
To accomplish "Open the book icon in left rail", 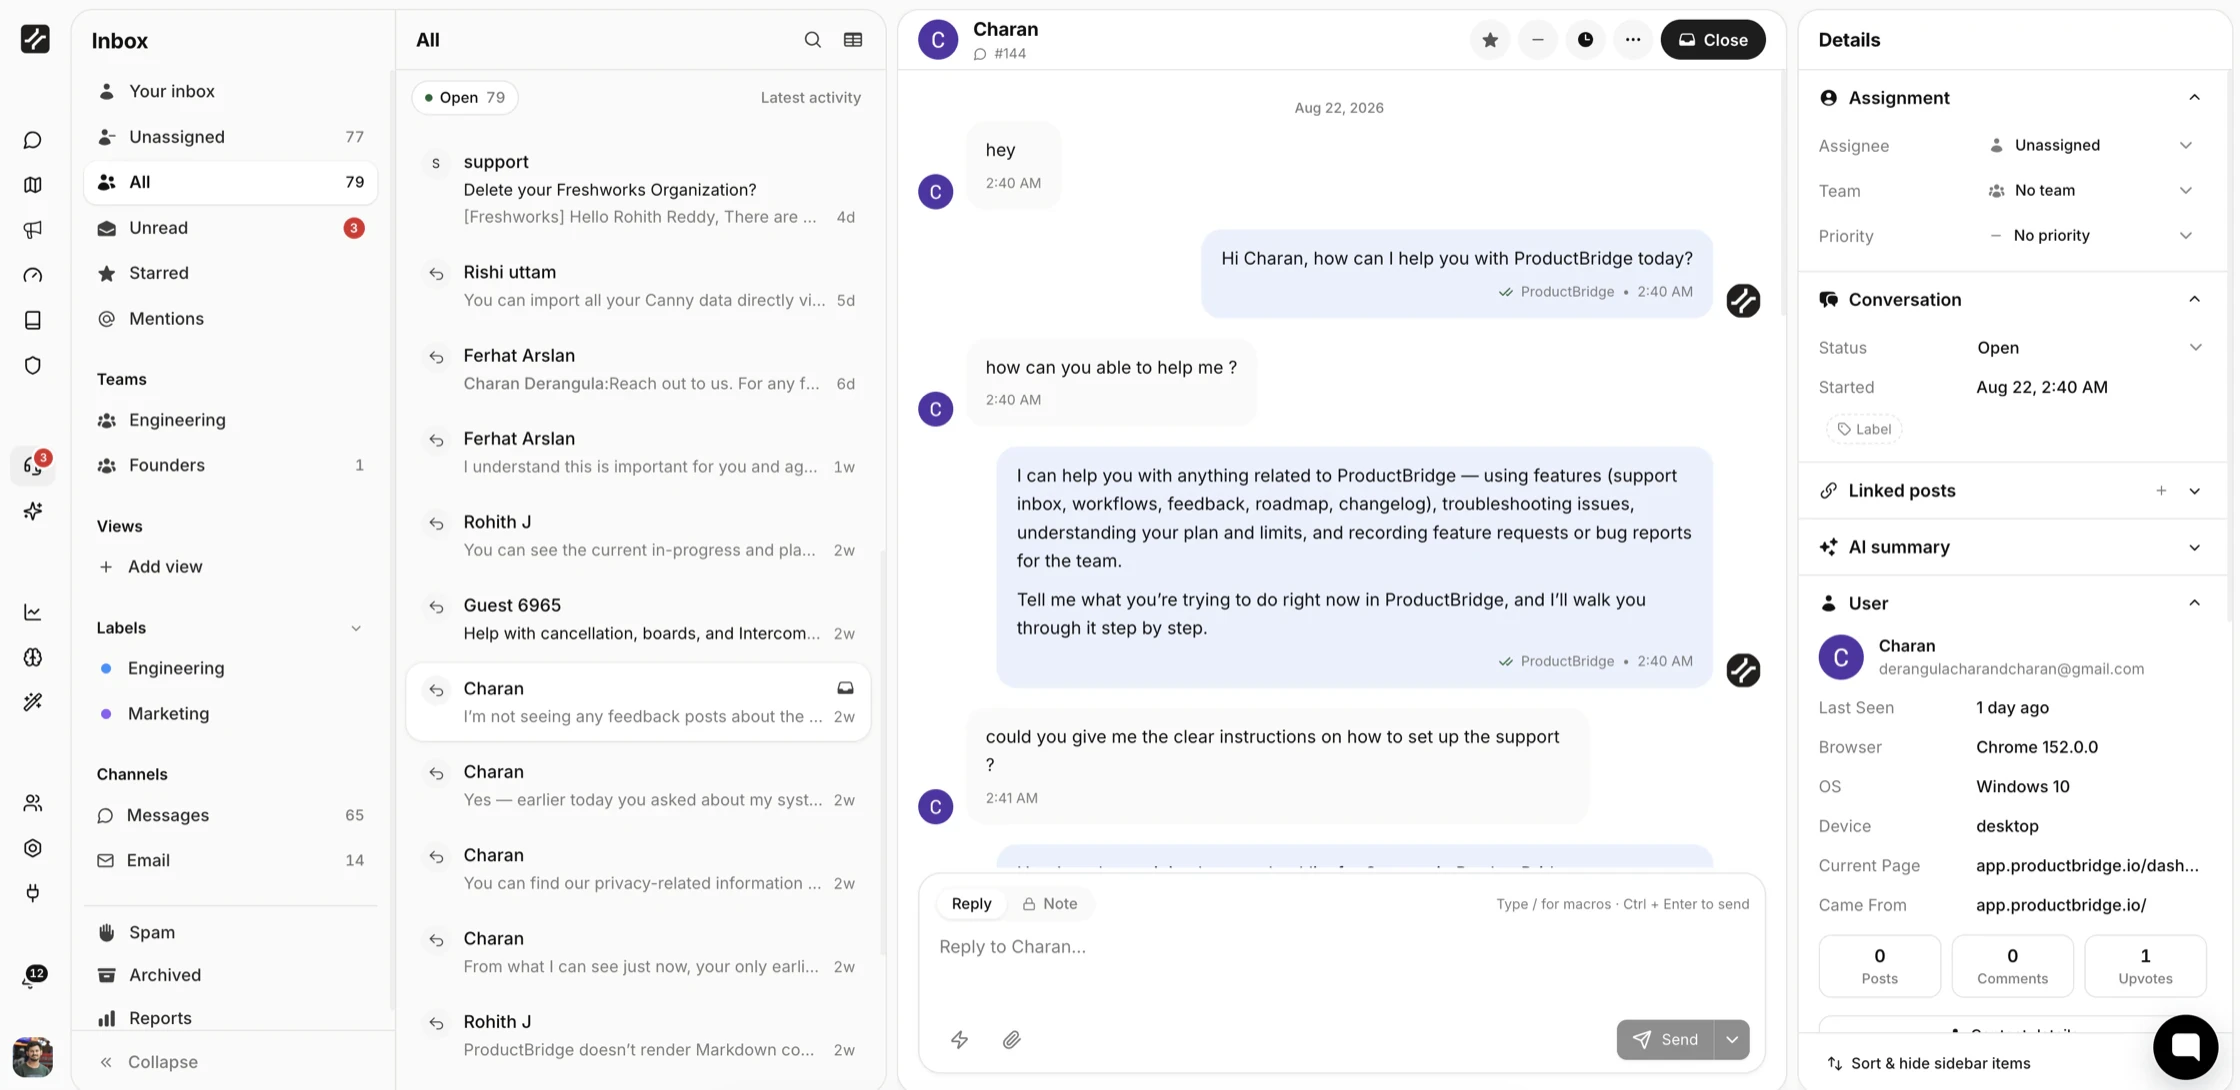I will (x=33, y=320).
